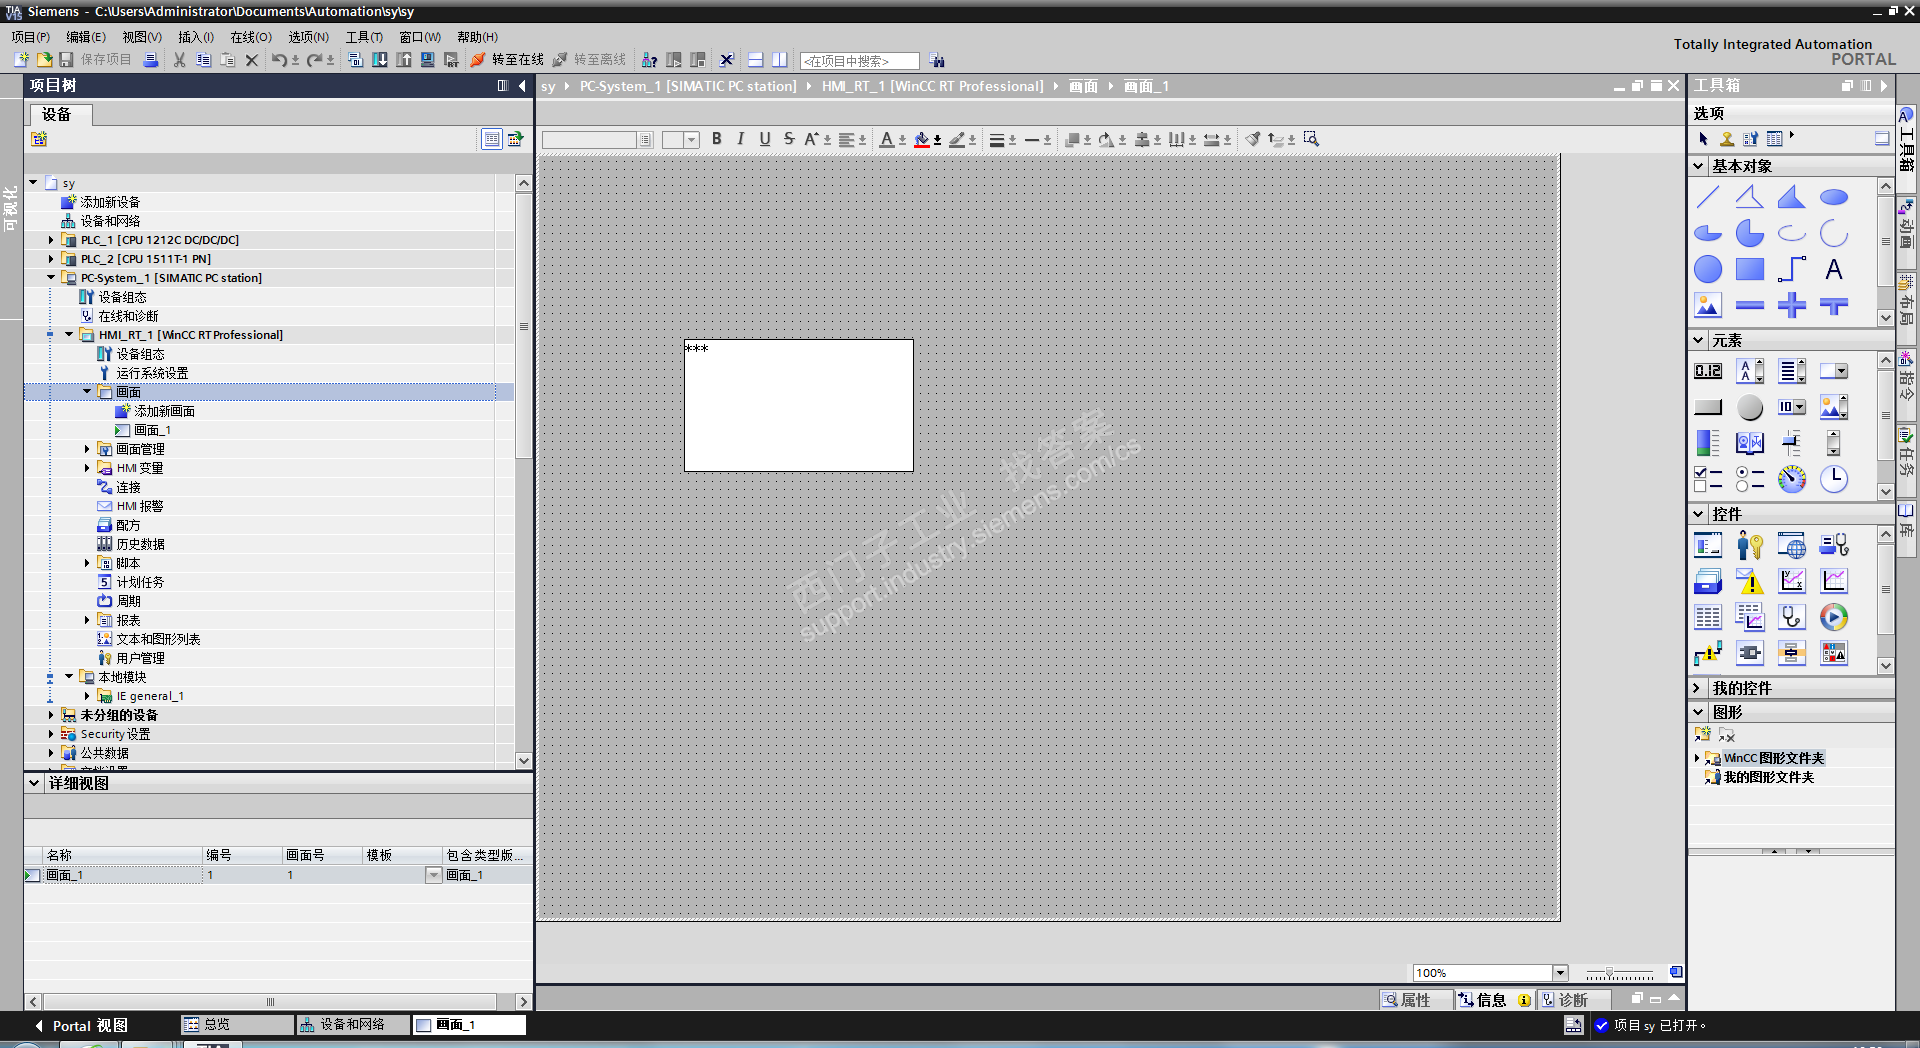Select the Ellipse basic object
The height and width of the screenshot is (1048, 1920).
pos(1833,197)
